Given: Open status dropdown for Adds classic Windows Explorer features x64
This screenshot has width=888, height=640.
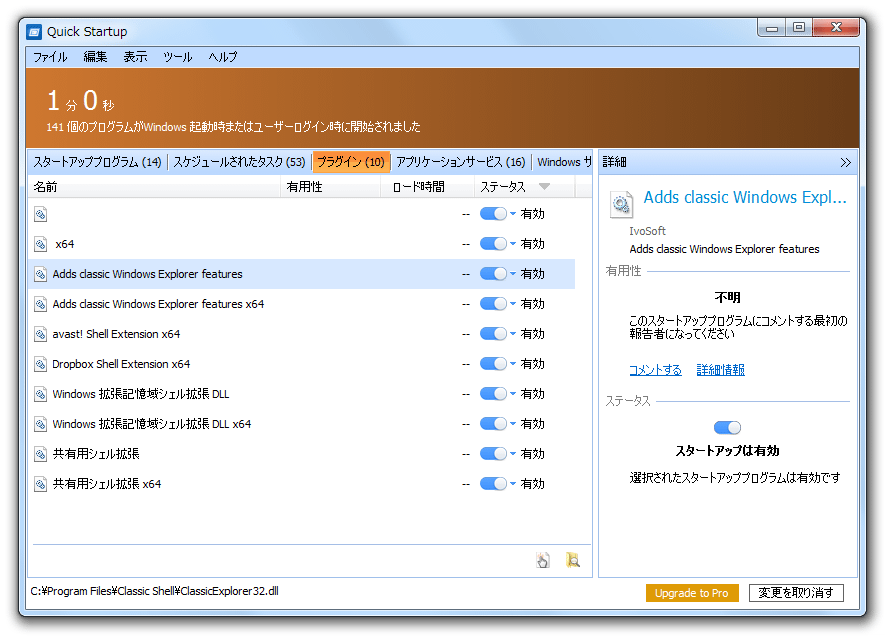Looking at the screenshot, I should [513, 304].
